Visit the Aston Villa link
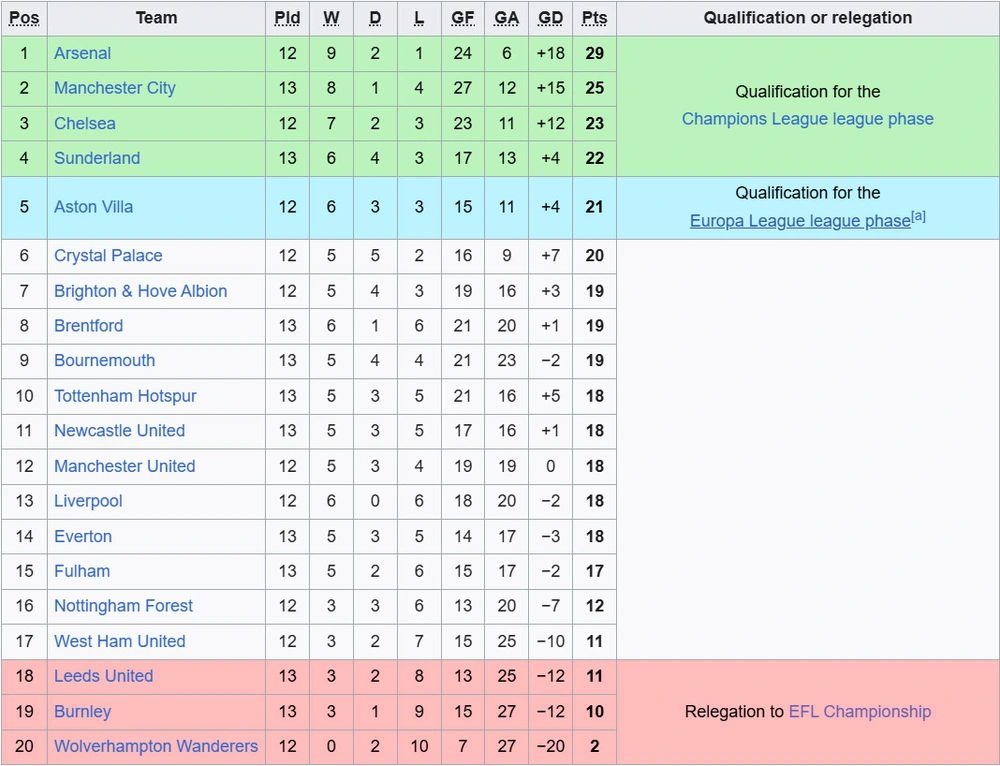This screenshot has height=766, width=1000. click(x=93, y=207)
